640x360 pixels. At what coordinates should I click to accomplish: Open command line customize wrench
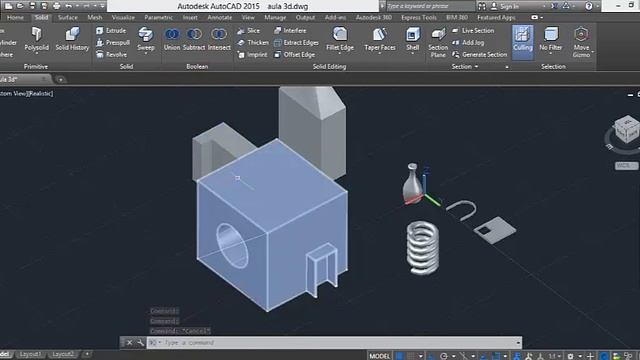[140, 342]
